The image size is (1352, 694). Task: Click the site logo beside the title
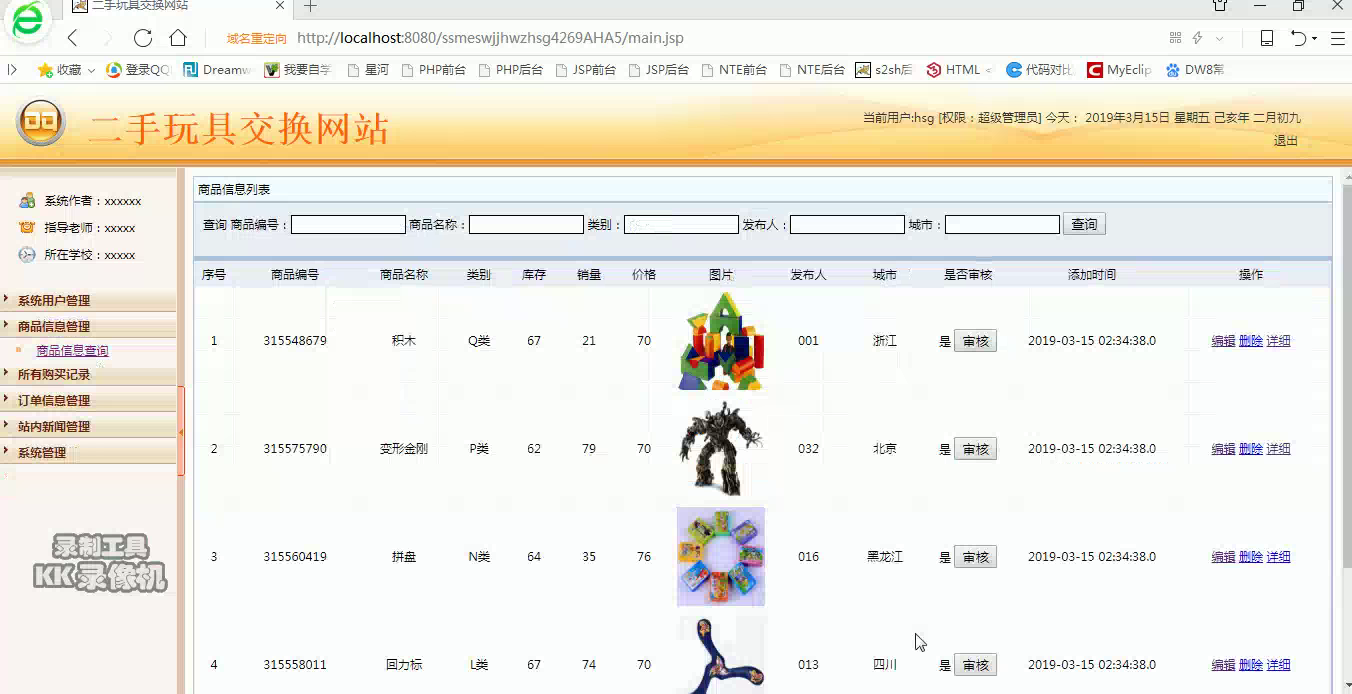coord(41,122)
